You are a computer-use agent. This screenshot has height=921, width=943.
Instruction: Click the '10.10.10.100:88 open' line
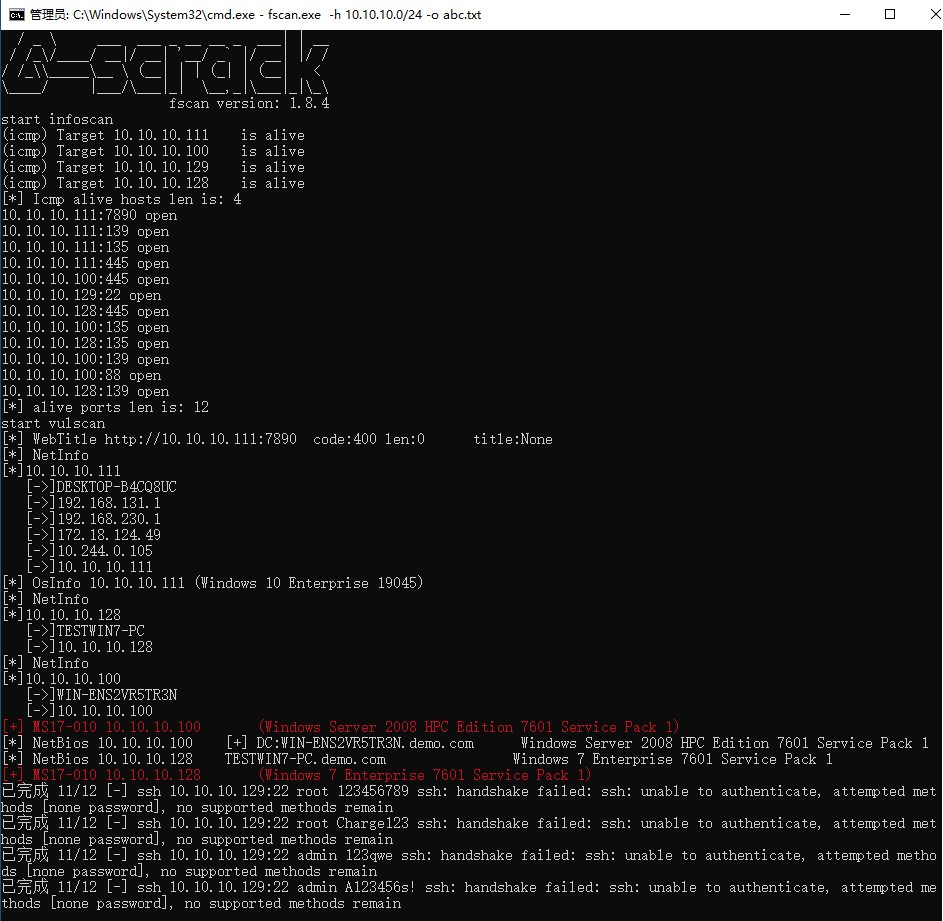pyautogui.click(x=81, y=375)
